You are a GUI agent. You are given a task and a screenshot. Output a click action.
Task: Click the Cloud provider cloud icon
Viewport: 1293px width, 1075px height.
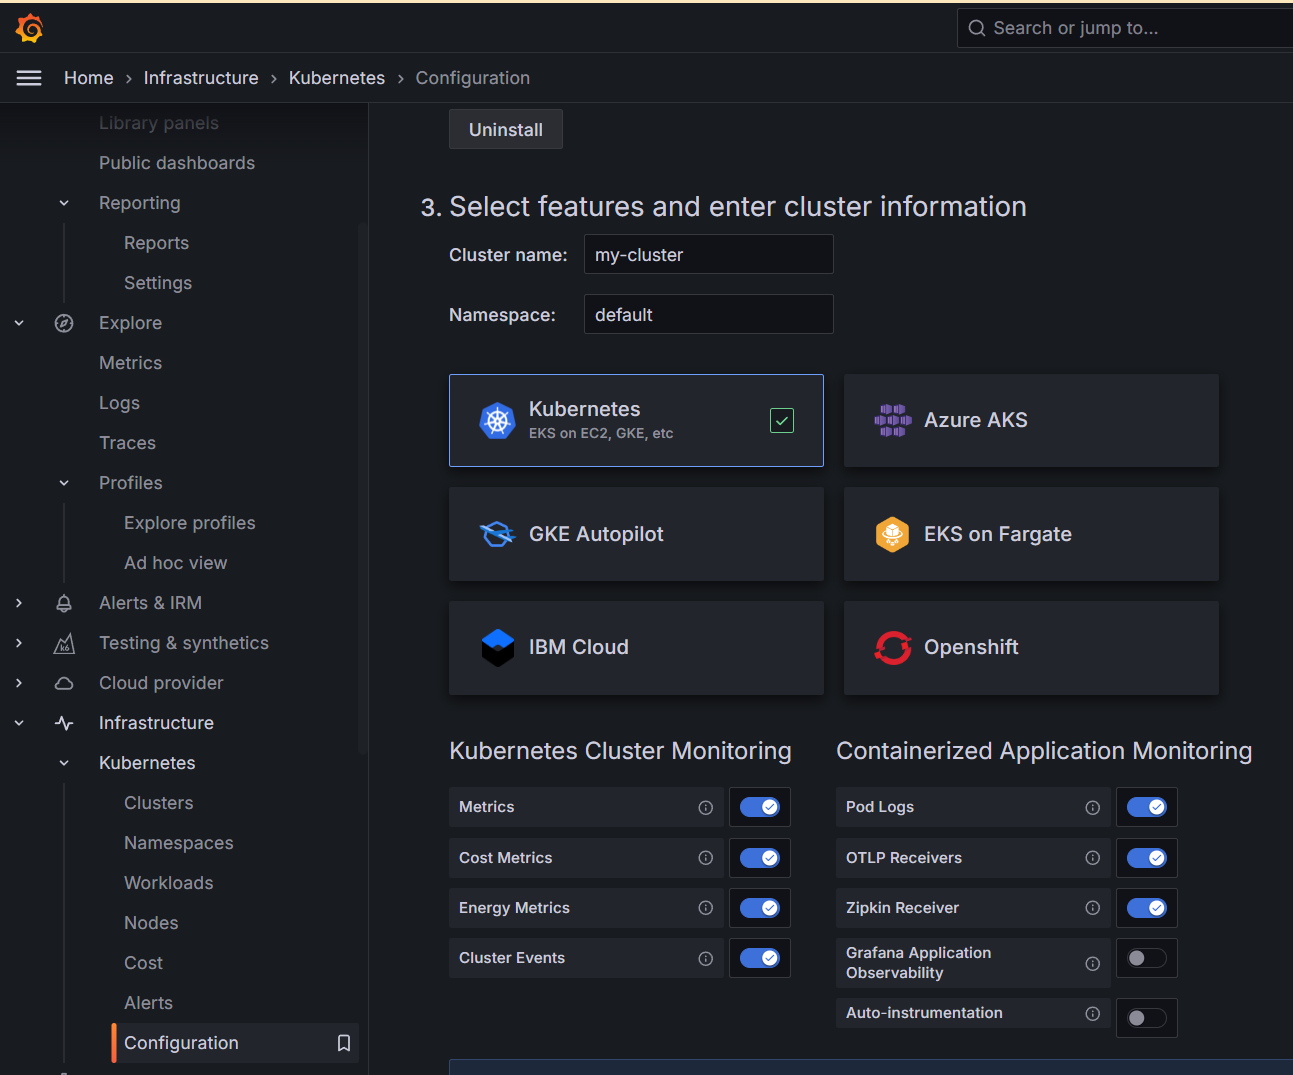[64, 683]
